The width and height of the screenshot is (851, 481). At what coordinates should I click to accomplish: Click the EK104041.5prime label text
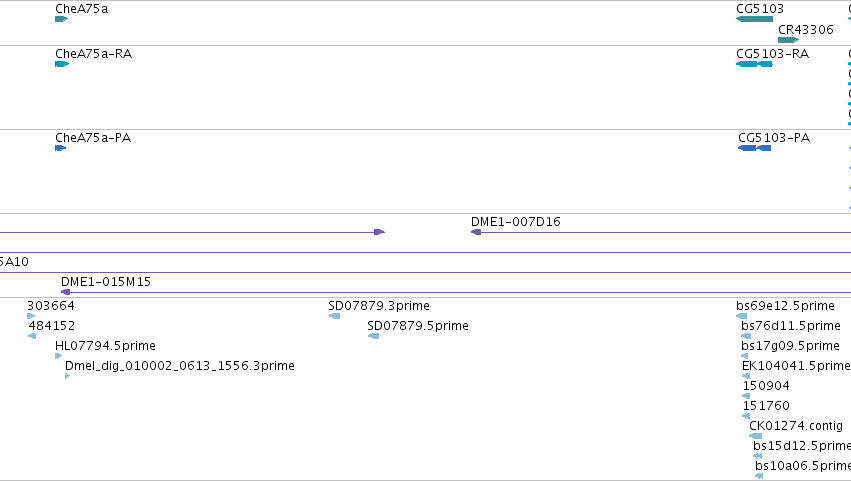tap(796, 366)
